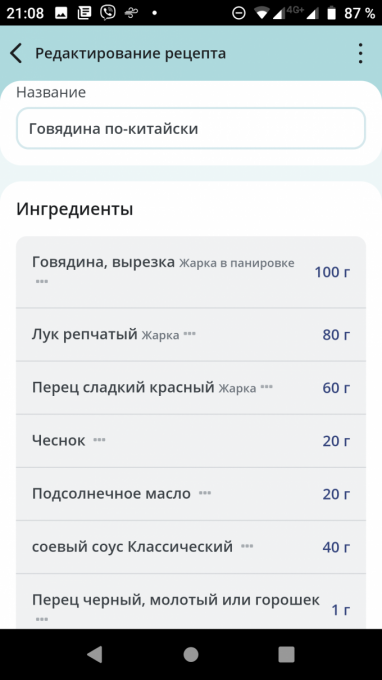The image size is (382, 680).
Task: Change the 100 г amount for Говядина
Action: (x=332, y=272)
